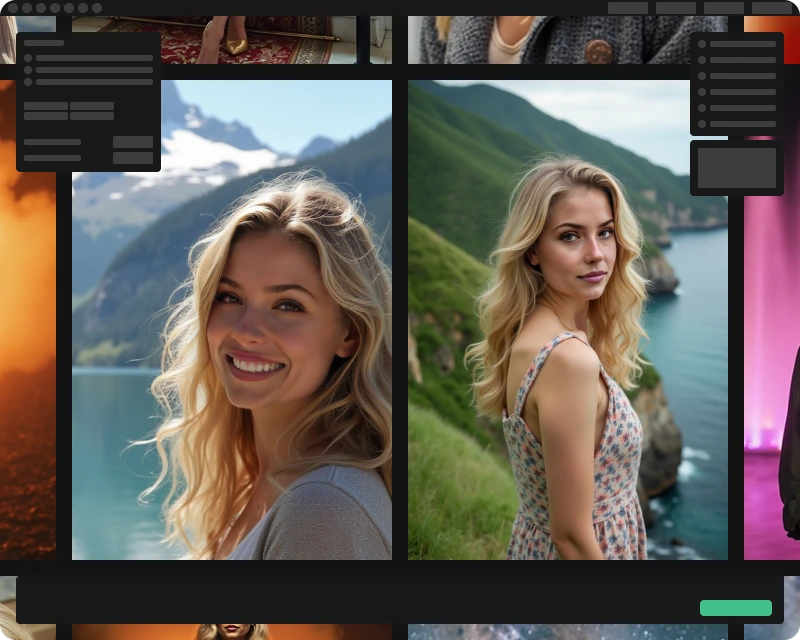Select the first tag chip in the left panel
Viewport: 800px width, 640px height.
46,106
